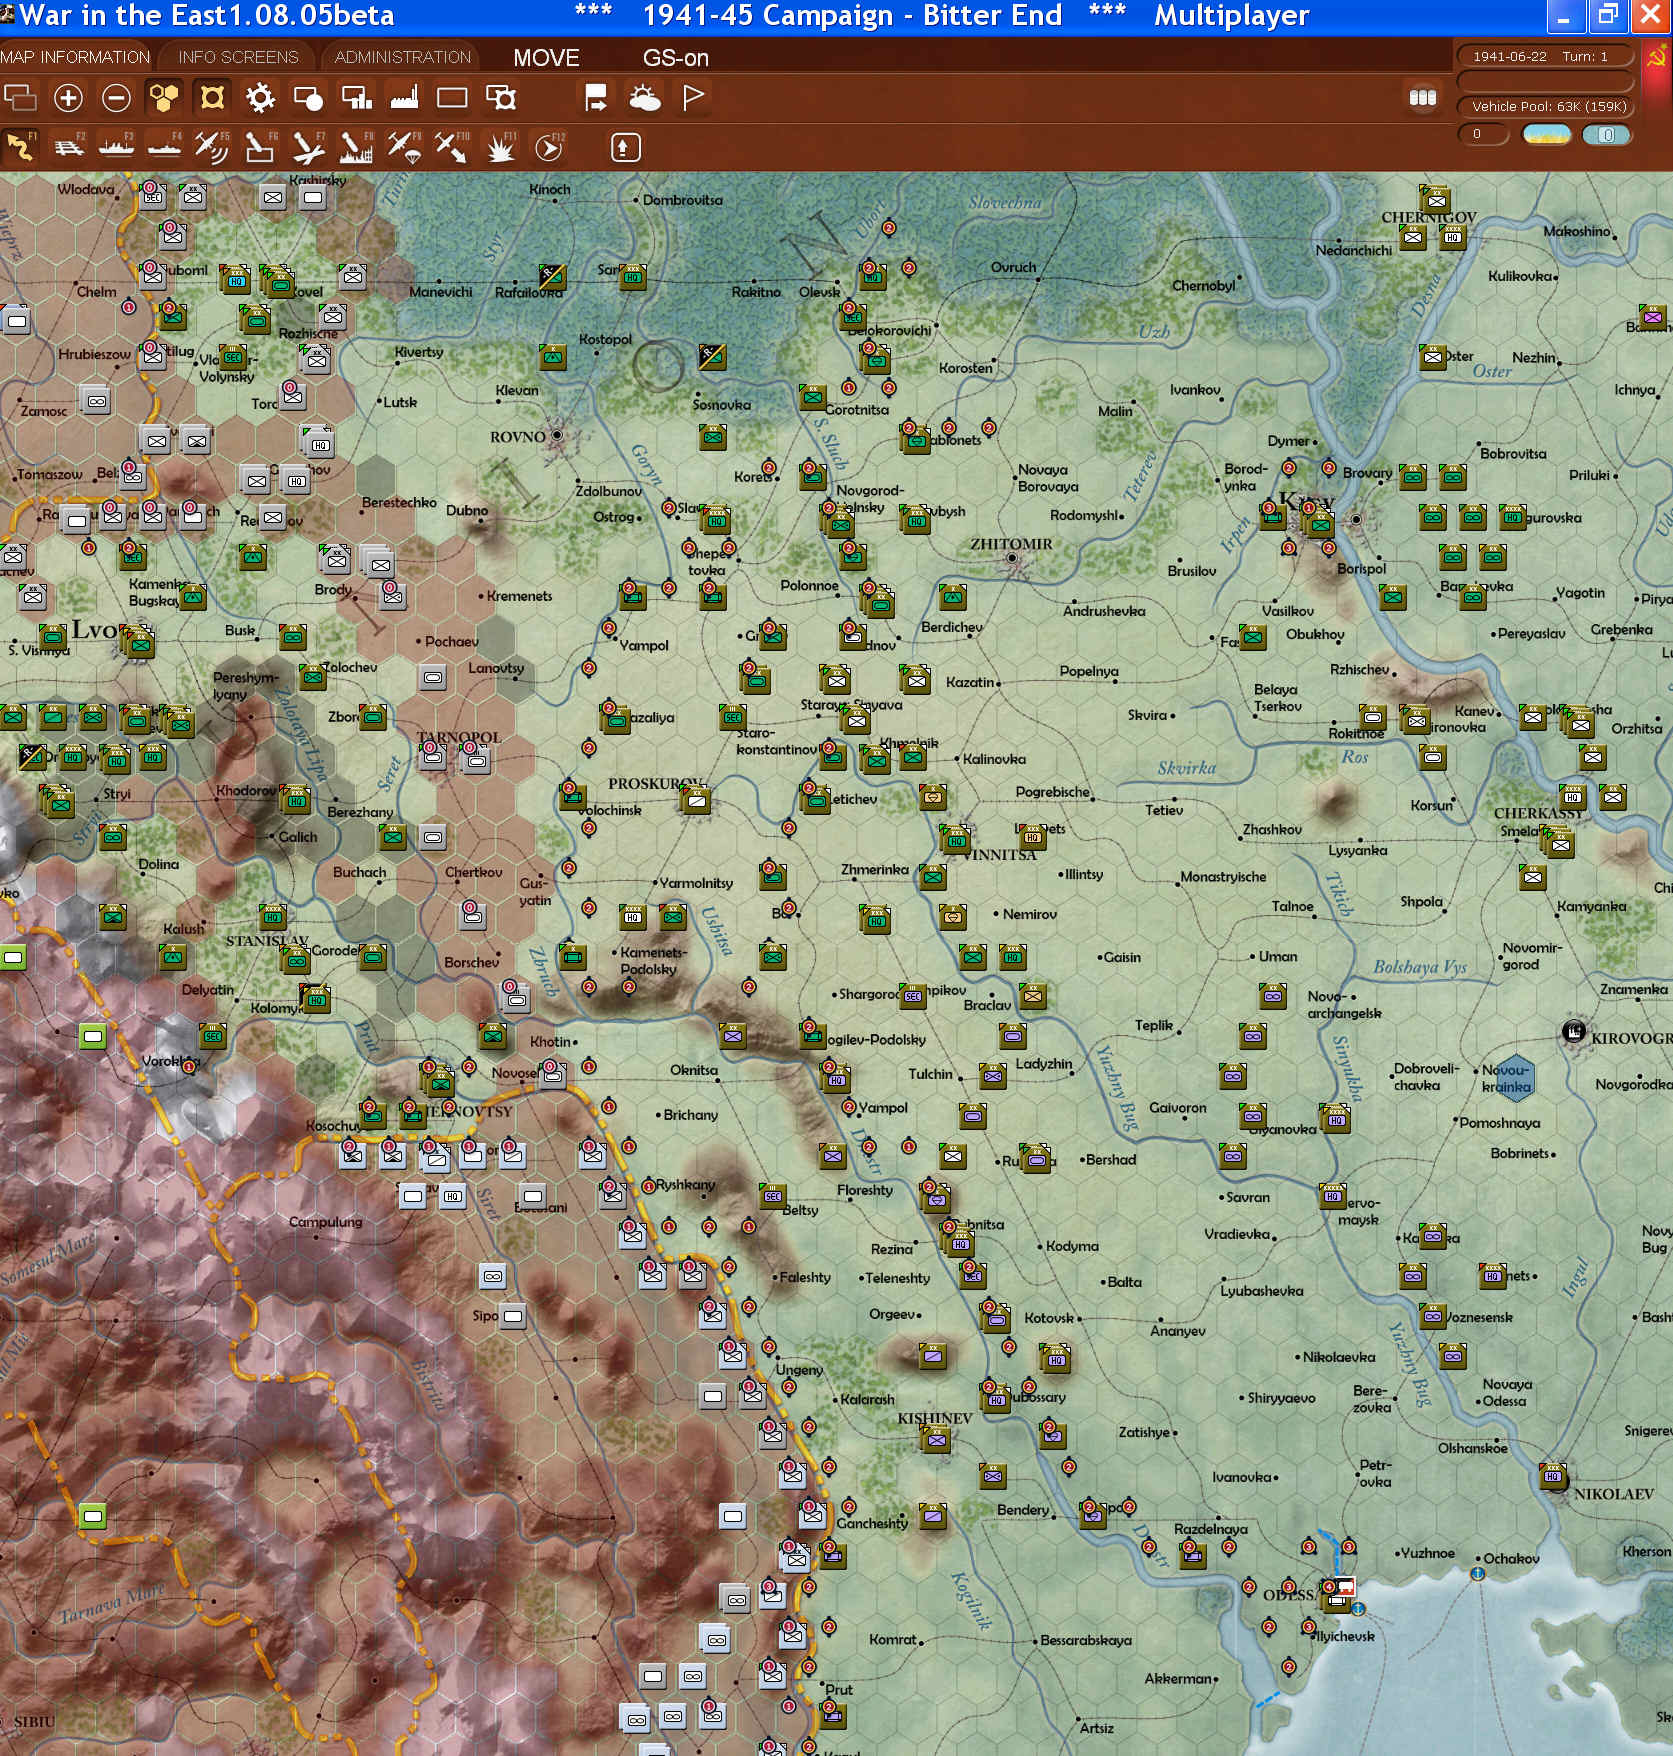This screenshot has height=1756, width=1673.
Task: Click the clear weather color indicator
Action: click(x=1546, y=134)
